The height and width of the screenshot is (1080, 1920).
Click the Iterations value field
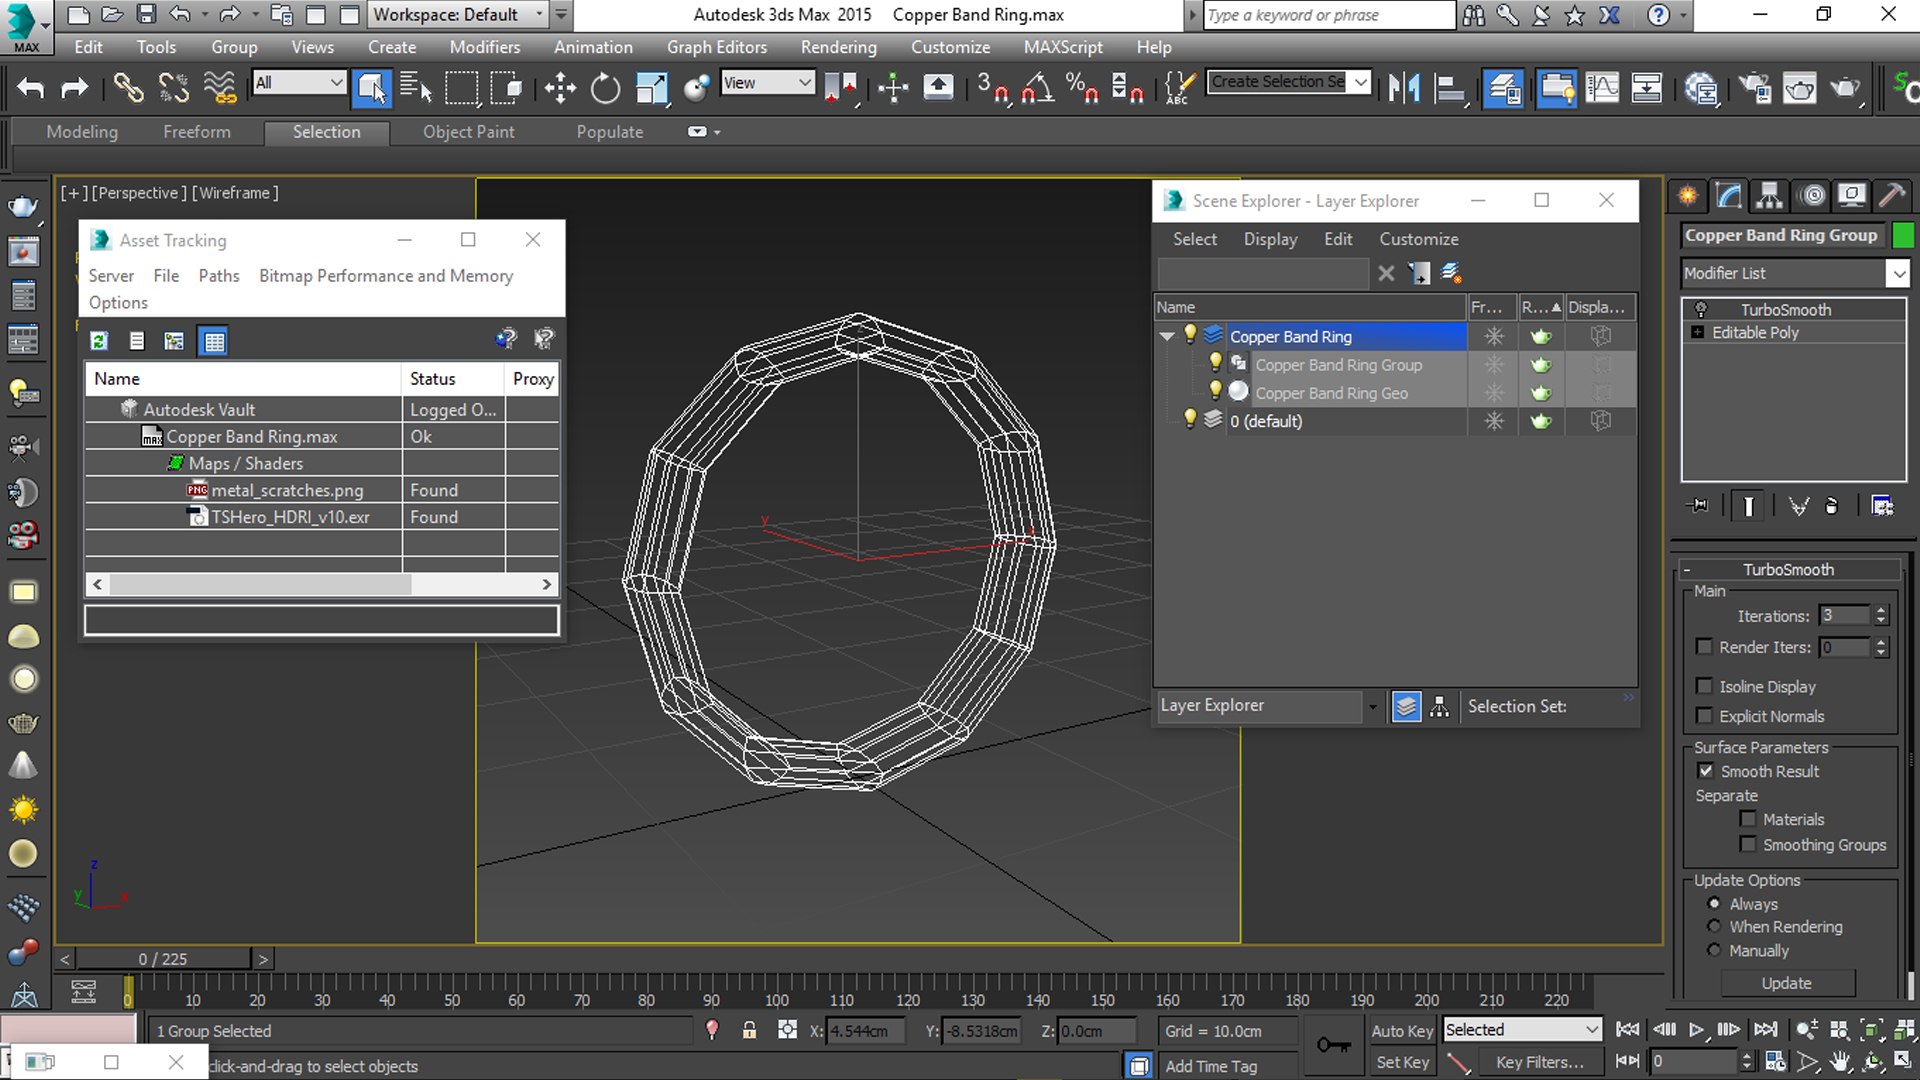point(1844,616)
